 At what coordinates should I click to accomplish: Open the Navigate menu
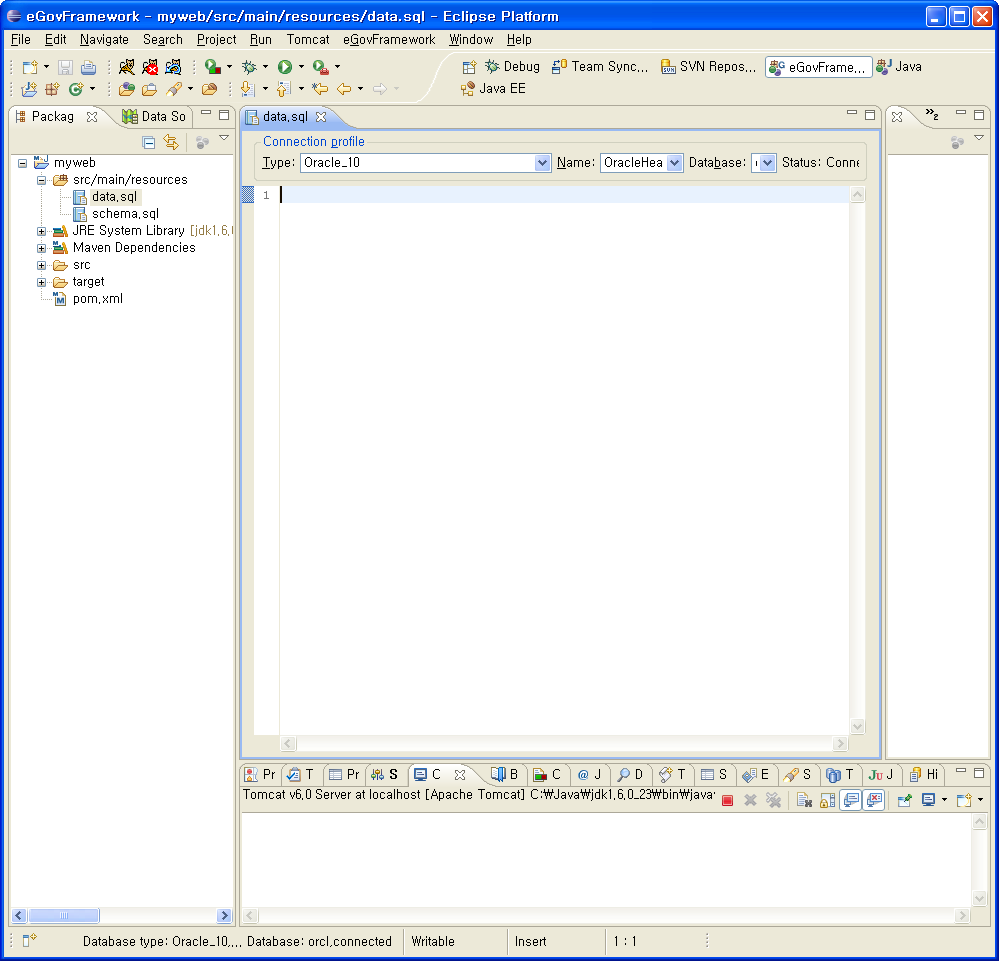[104, 40]
